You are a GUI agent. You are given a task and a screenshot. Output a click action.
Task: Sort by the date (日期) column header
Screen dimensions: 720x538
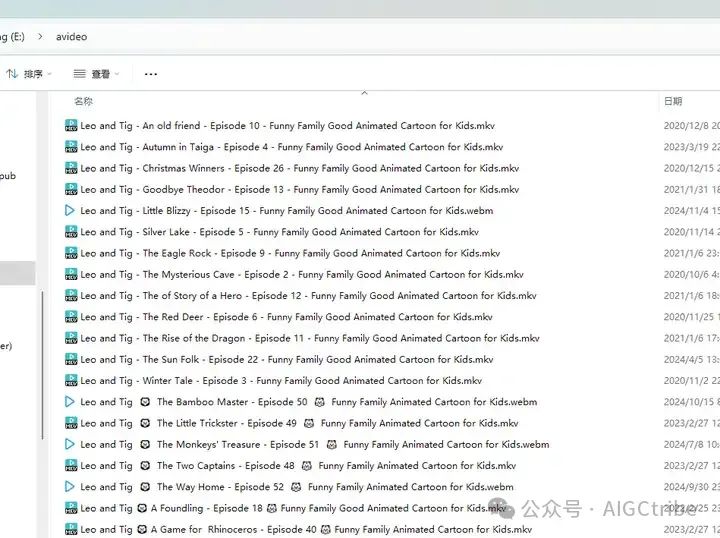(x=673, y=101)
